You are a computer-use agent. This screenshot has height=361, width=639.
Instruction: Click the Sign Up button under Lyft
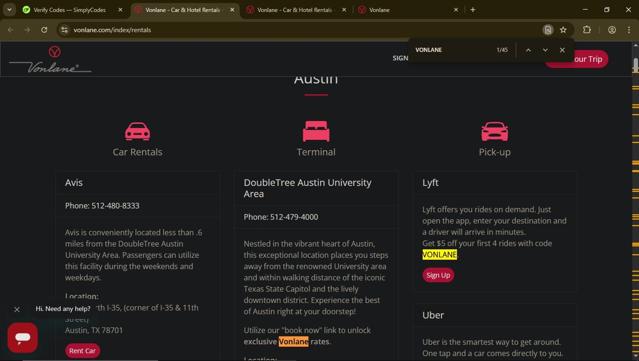(x=438, y=275)
